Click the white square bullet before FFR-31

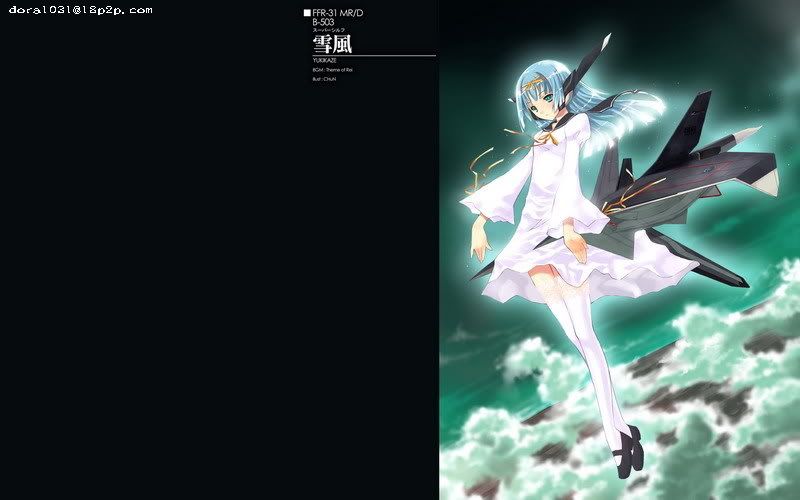point(307,13)
